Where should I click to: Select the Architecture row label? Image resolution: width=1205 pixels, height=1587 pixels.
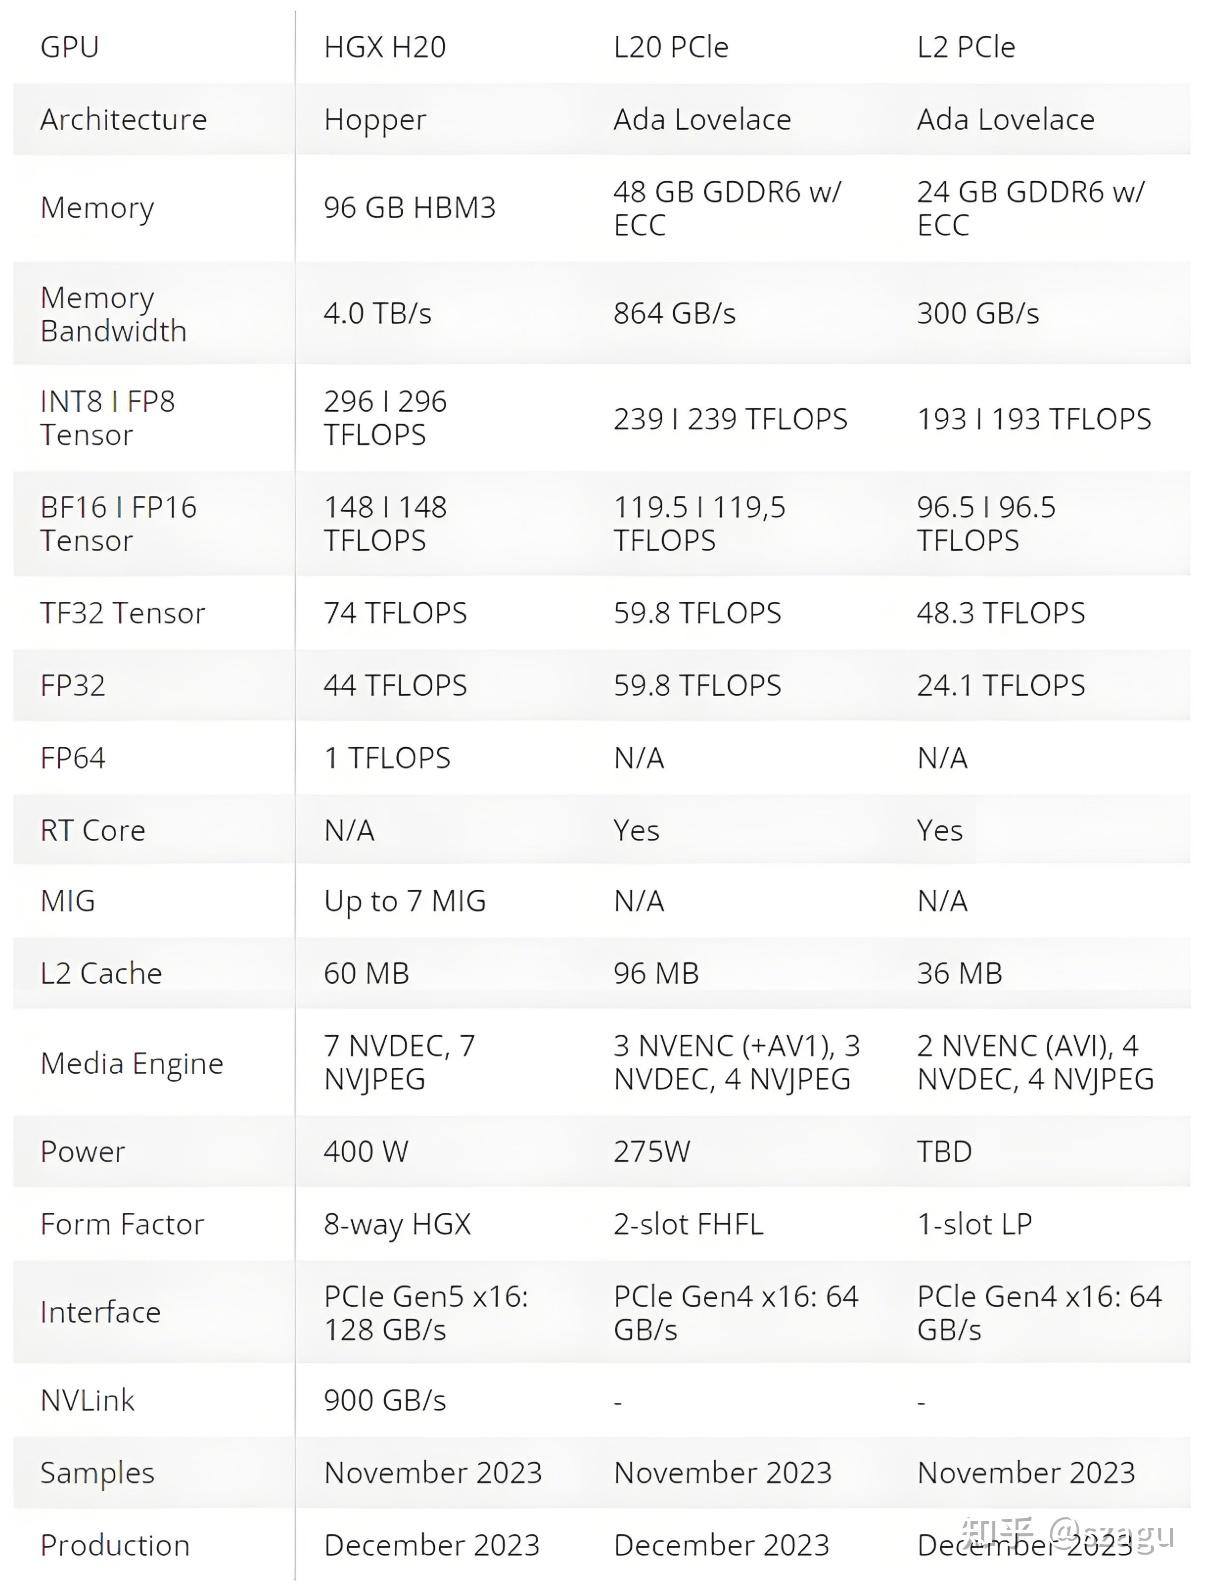click(x=123, y=119)
